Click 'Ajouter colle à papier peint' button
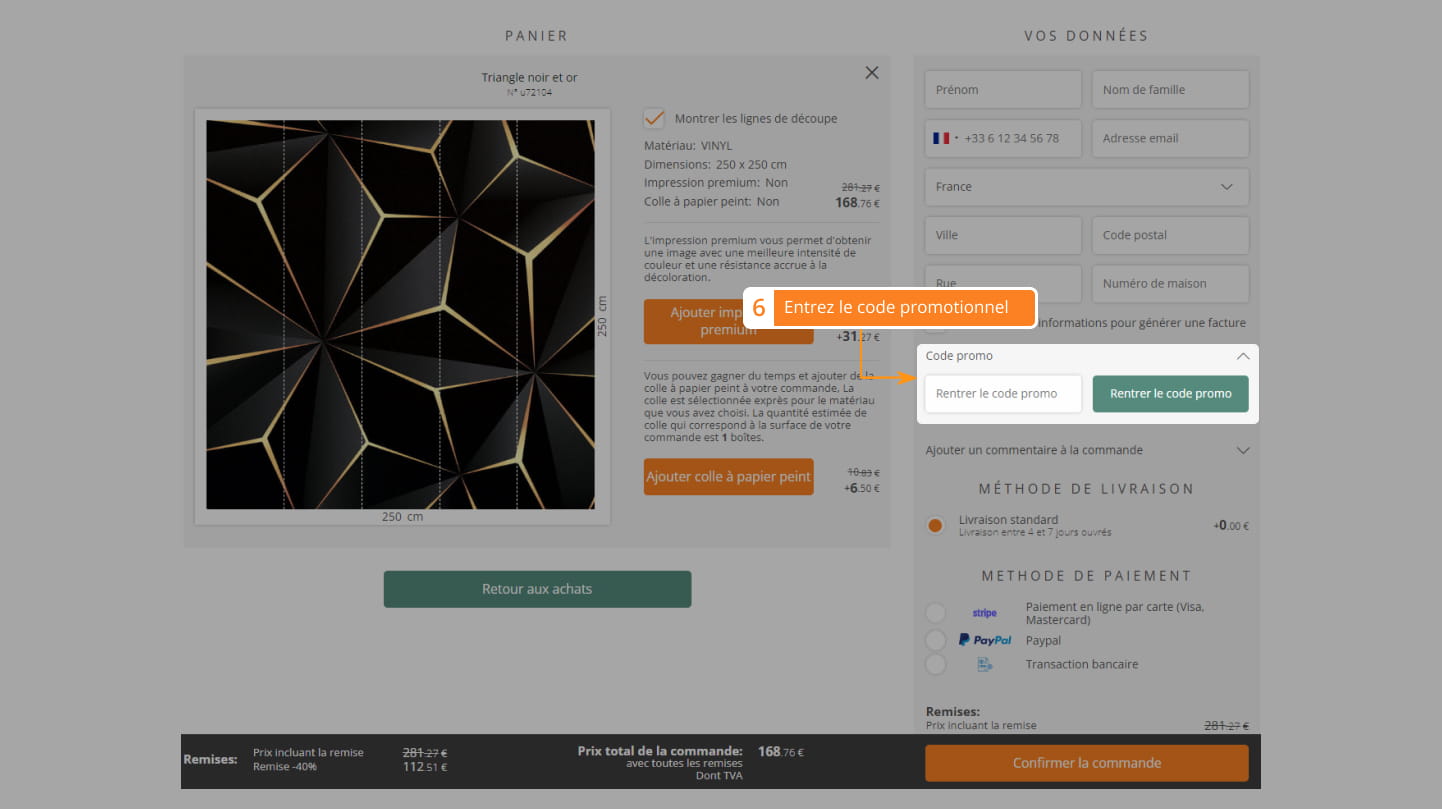The image size is (1442, 809). [728, 477]
